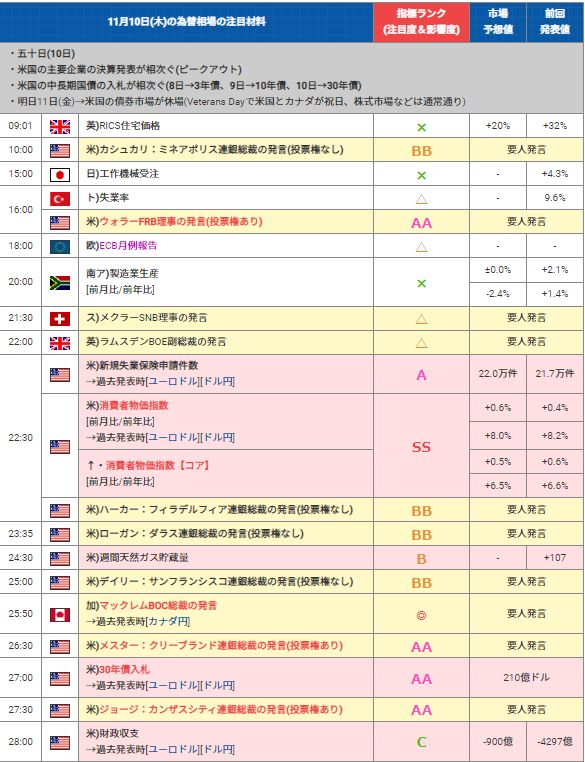
Task: Click the AA rank for ジョージ発言
Action: coord(421,710)
